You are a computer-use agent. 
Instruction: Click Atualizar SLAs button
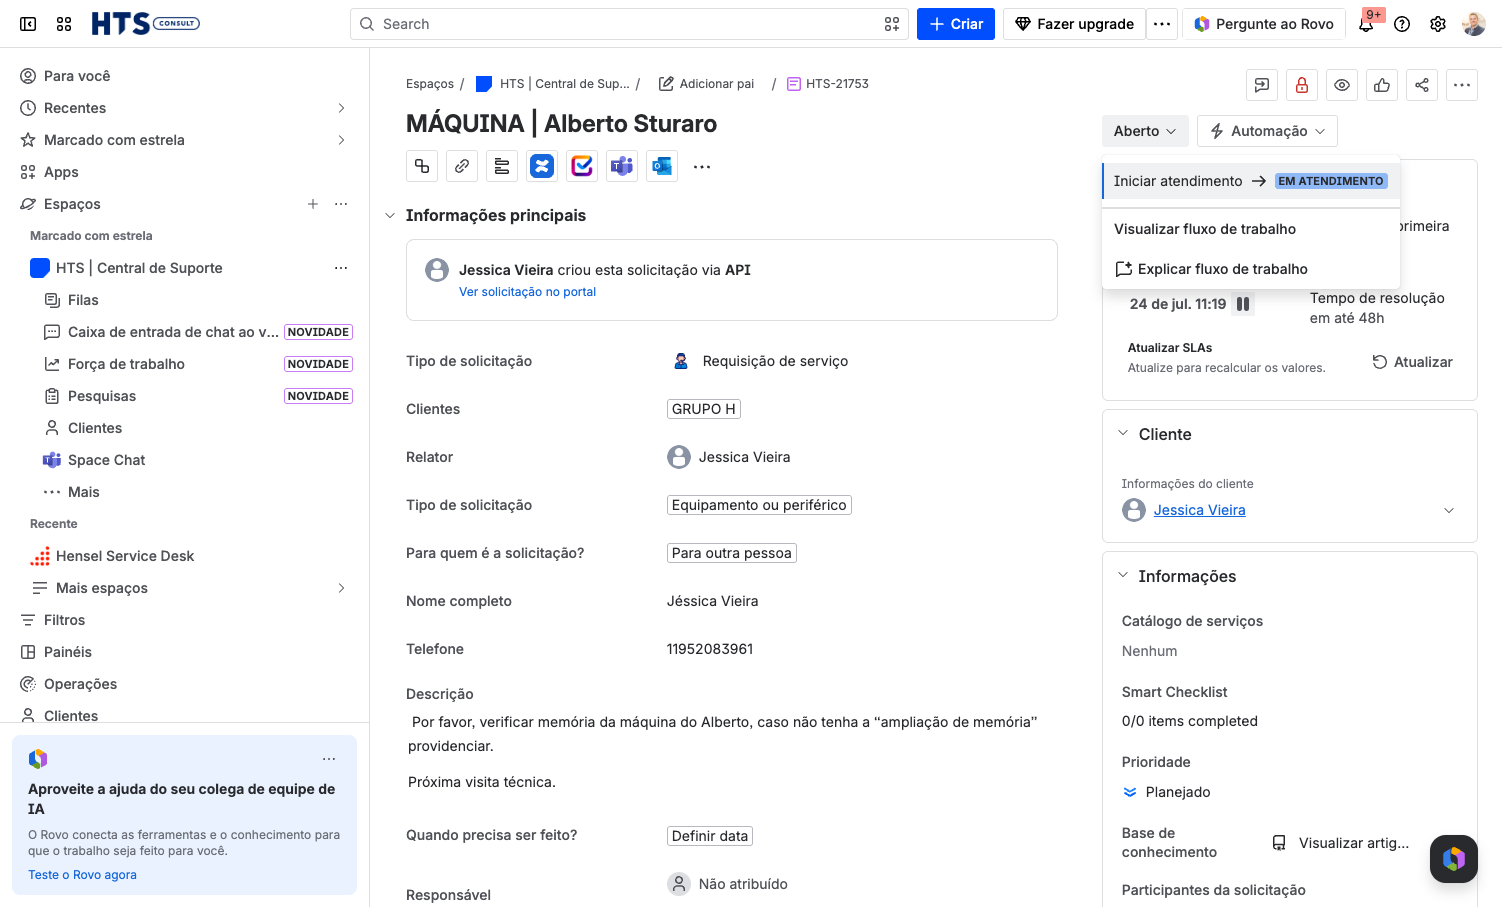coord(1412,362)
